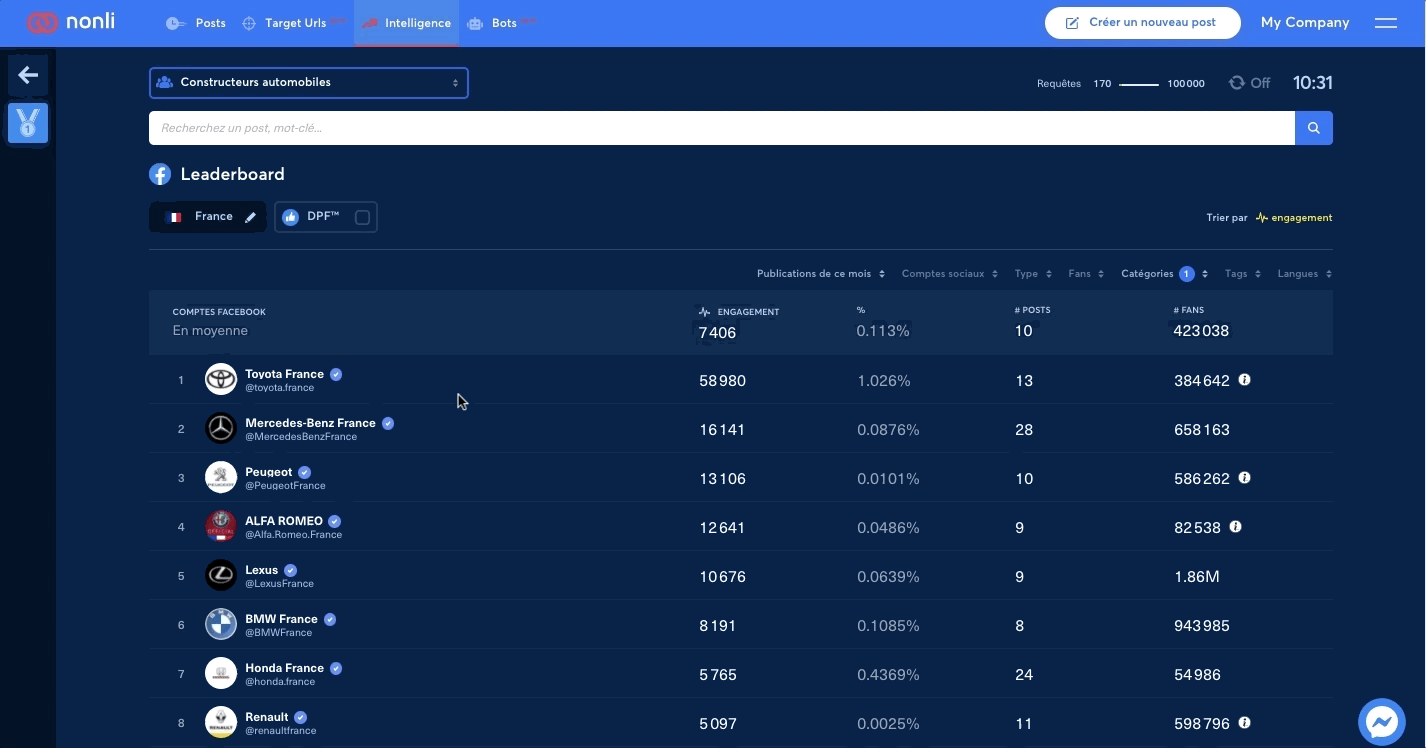Click the search magnifier button
1426x748 pixels.
pyautogui.click(x=1314, y=128)
